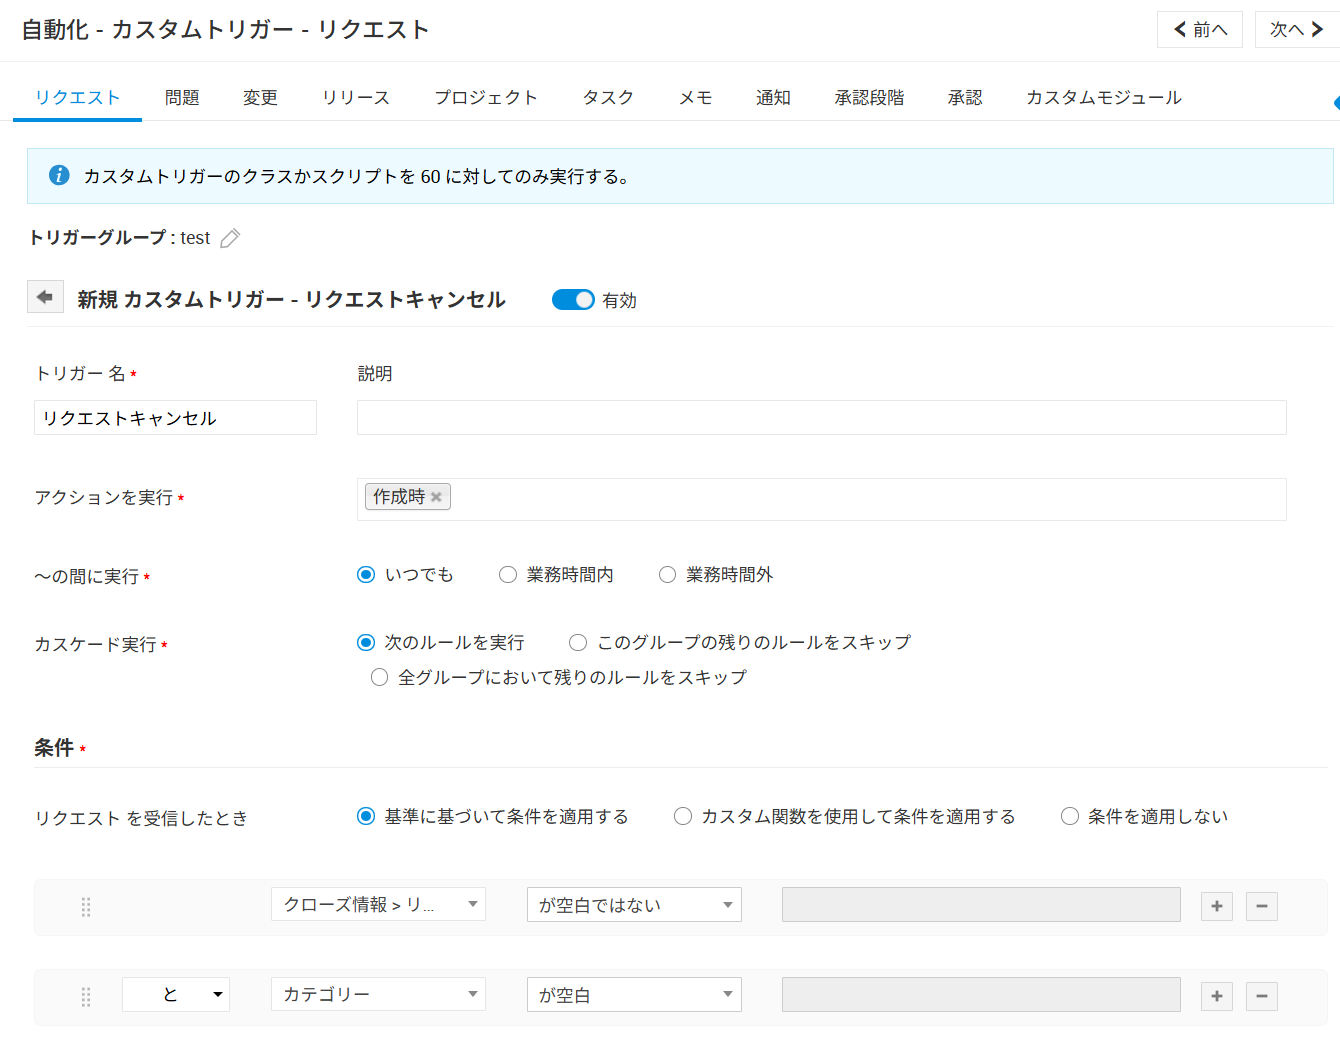
Task: Grab drag handle of カテゴリー condition row
Action: click(86, 996)
